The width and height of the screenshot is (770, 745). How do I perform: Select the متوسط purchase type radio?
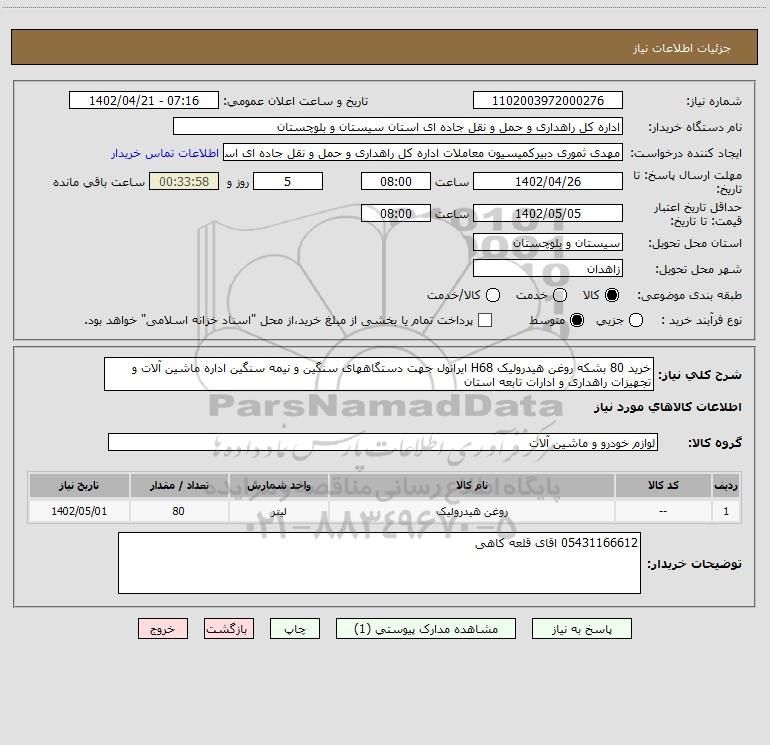[x=577, y=320]
